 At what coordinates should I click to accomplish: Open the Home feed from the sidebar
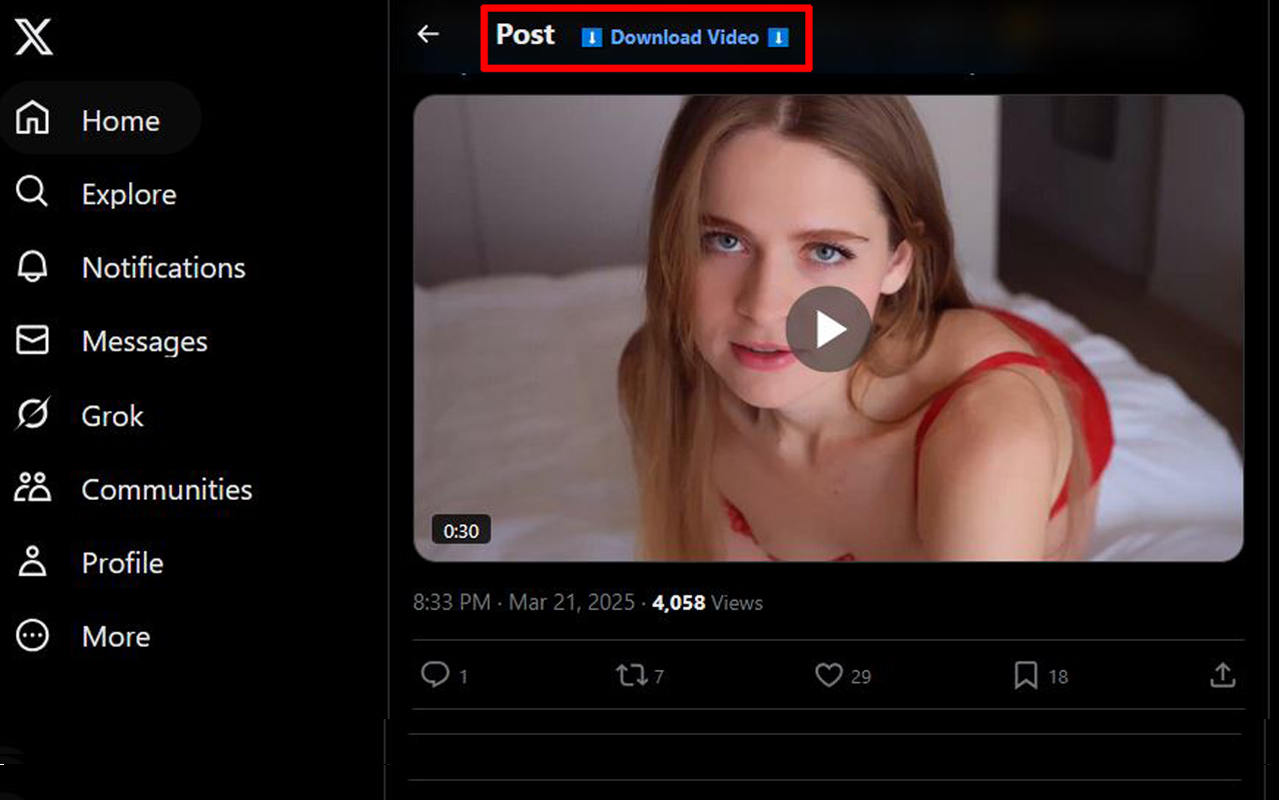(119, 119)
